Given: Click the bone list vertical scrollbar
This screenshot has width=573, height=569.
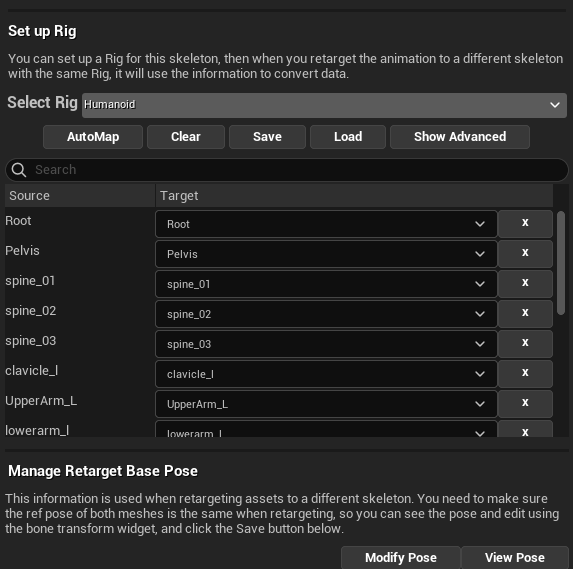Looking at the screenshot, I should point(561,262).
